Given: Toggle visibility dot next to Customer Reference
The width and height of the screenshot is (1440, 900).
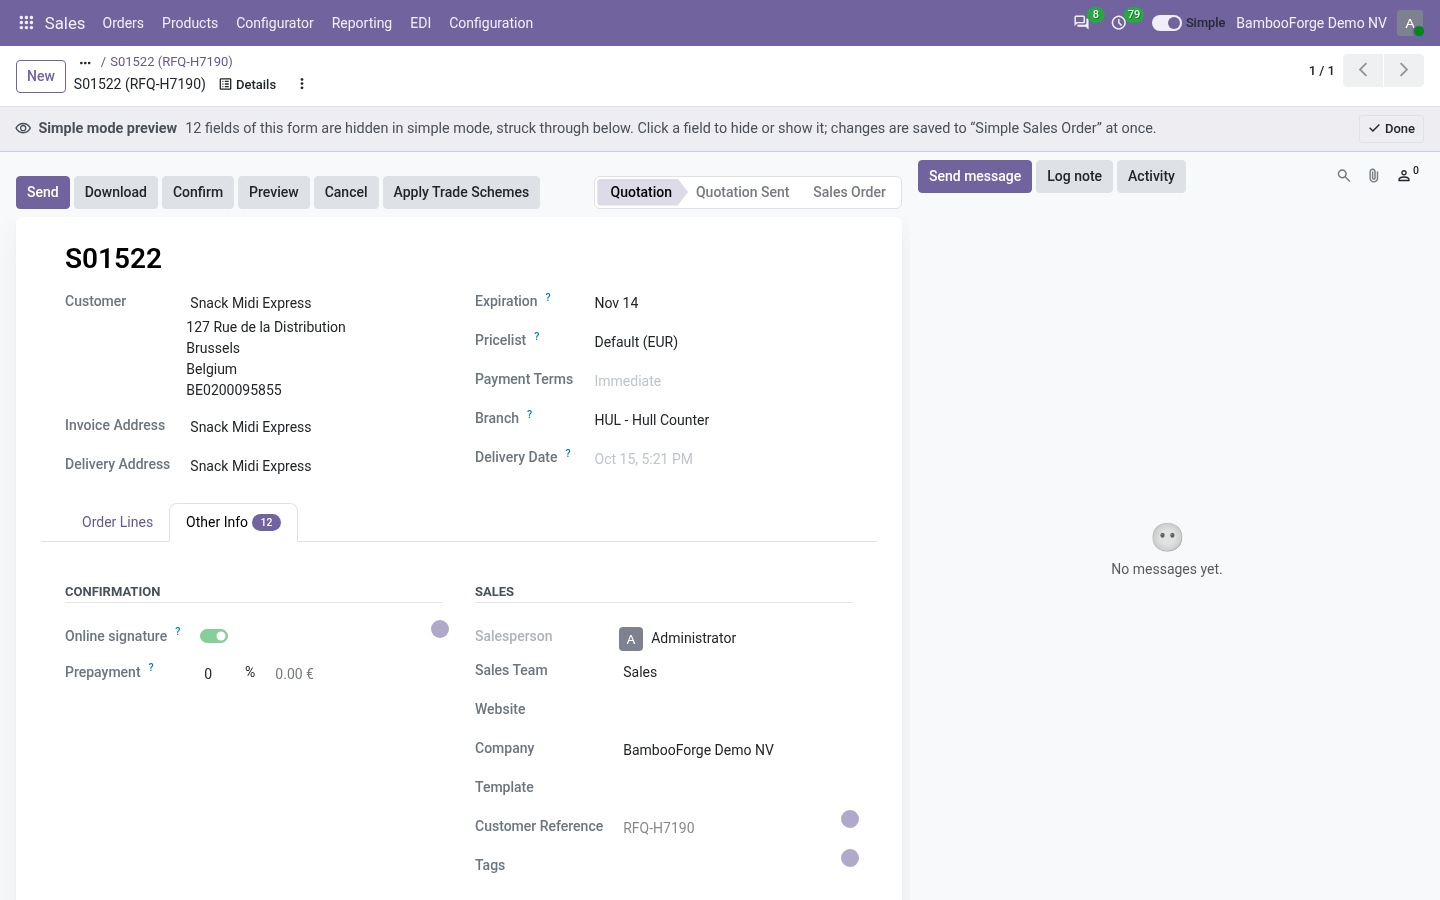Looking at the screenshot, I should 850,819.
